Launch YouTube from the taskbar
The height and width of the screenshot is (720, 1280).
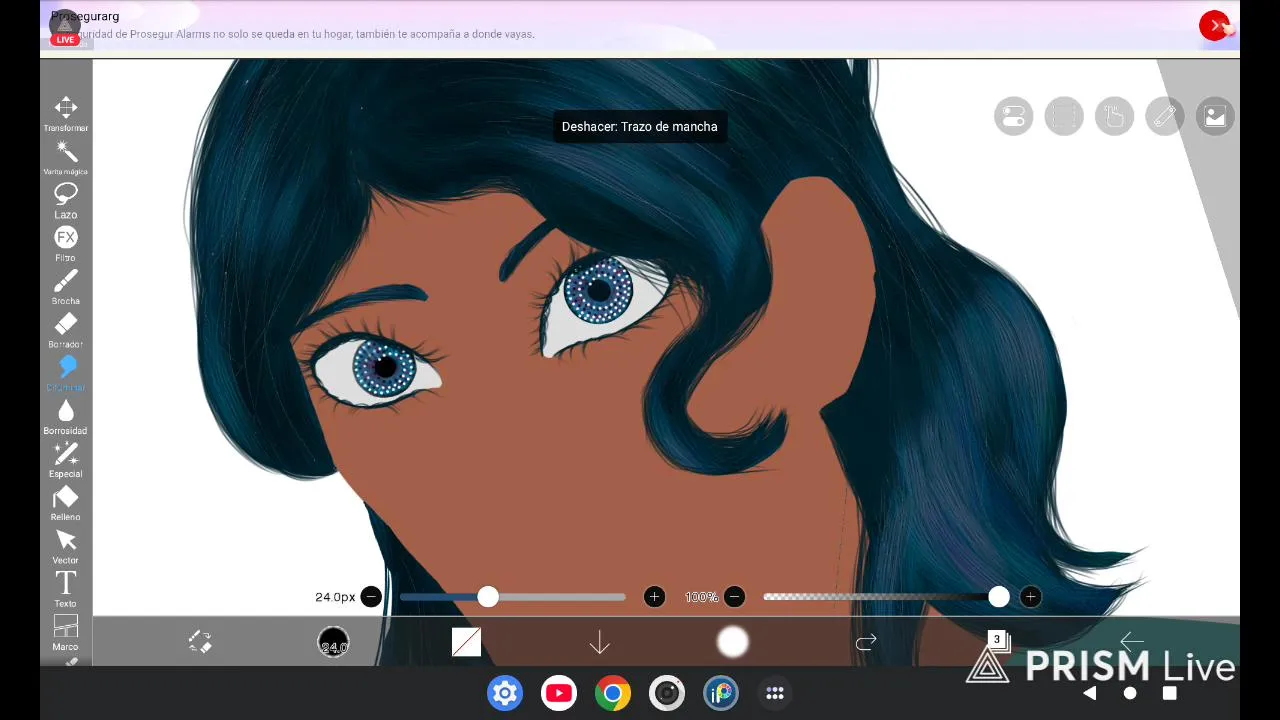(559, 693)
